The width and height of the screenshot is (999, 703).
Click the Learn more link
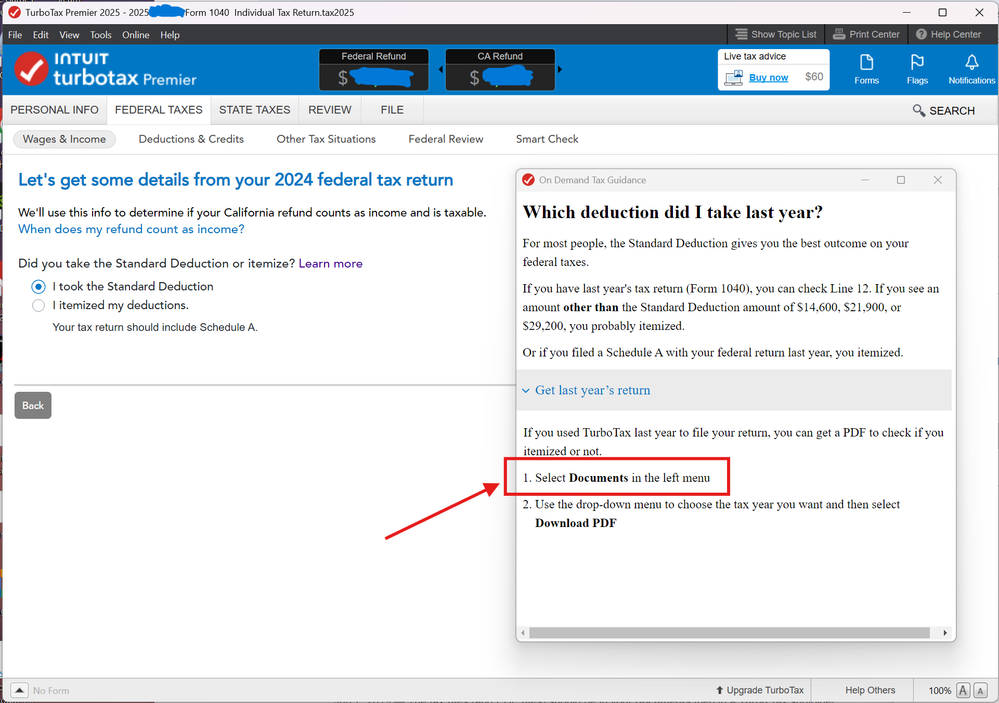(x=330, y=264)
